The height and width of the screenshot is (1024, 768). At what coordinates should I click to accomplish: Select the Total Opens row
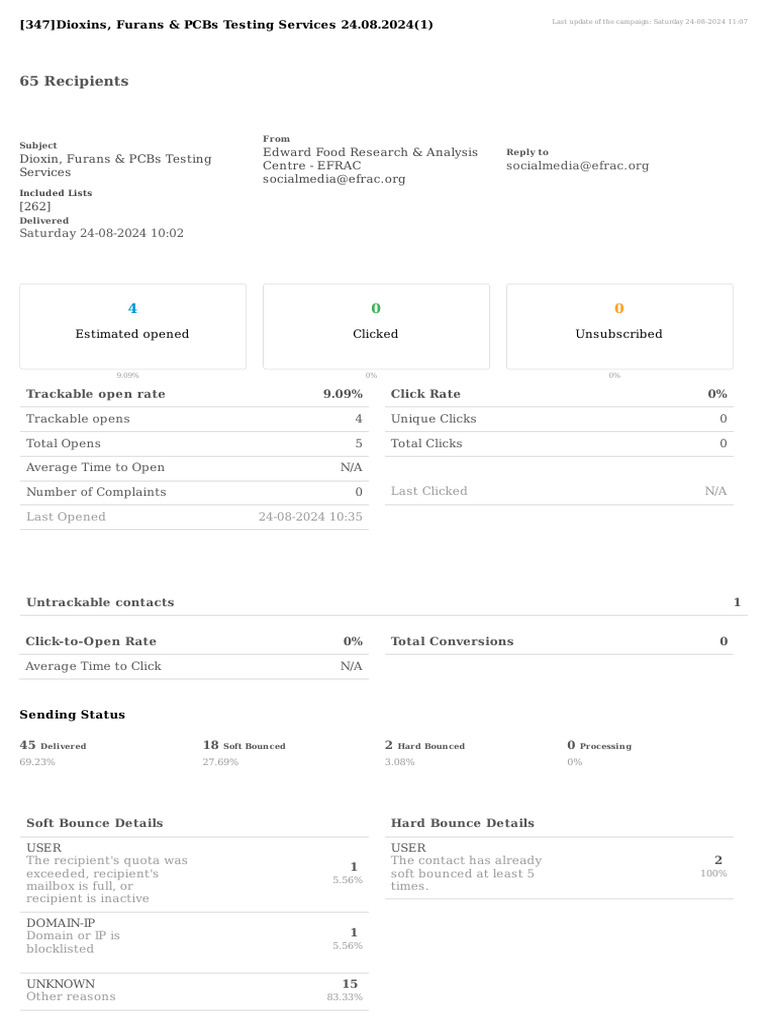(194, 443)
